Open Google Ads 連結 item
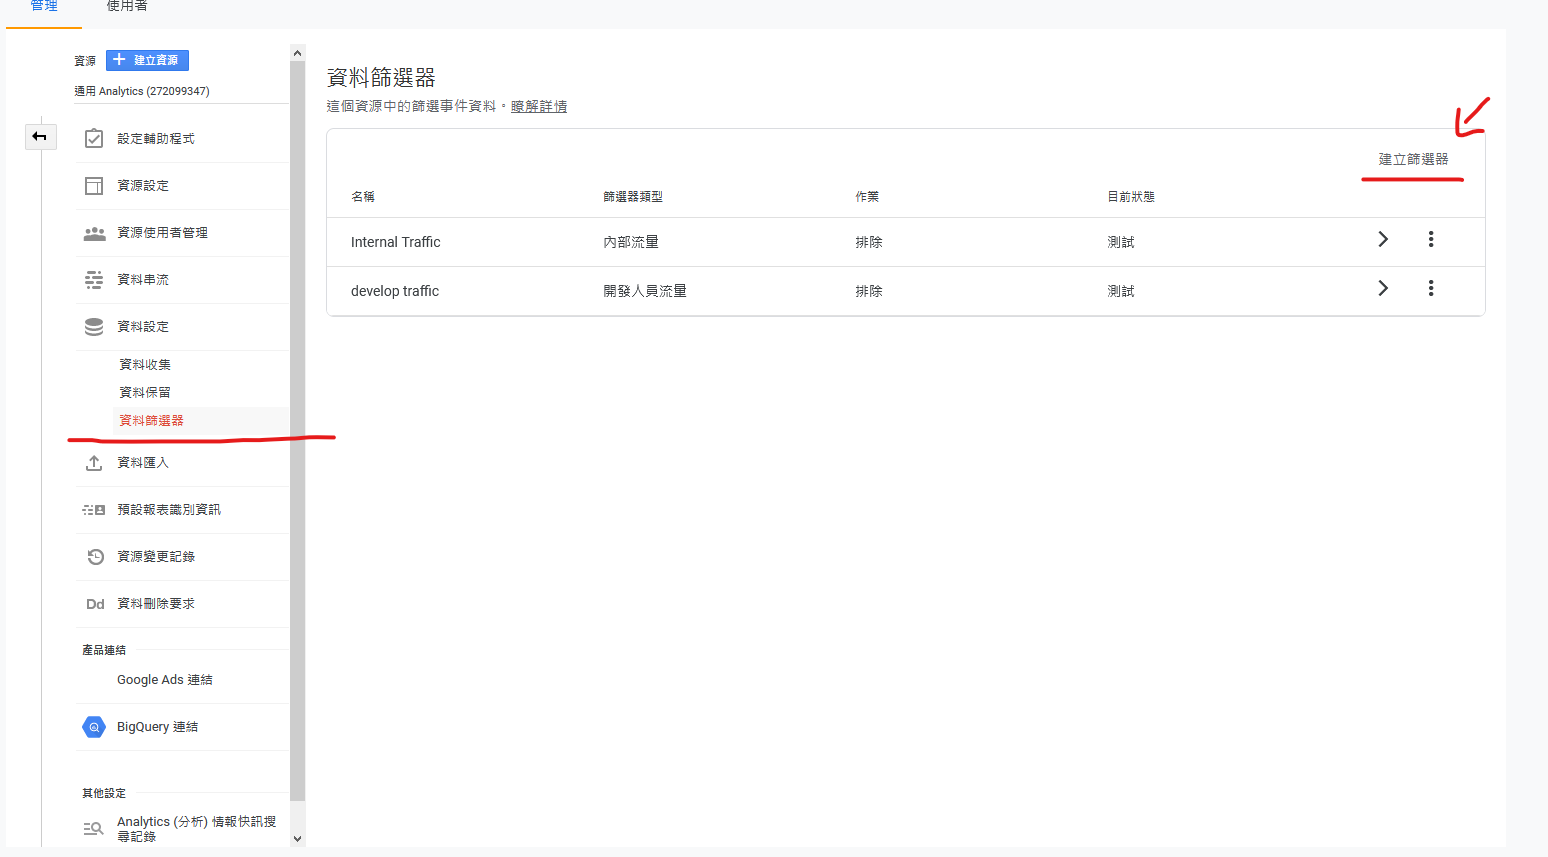 tap(165, 680)
